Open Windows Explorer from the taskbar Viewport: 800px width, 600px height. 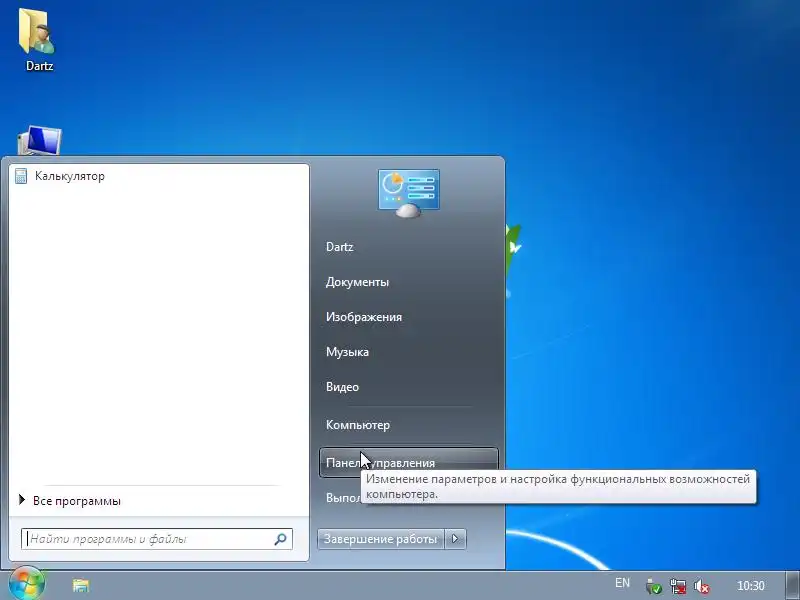(x=81, y=585)
